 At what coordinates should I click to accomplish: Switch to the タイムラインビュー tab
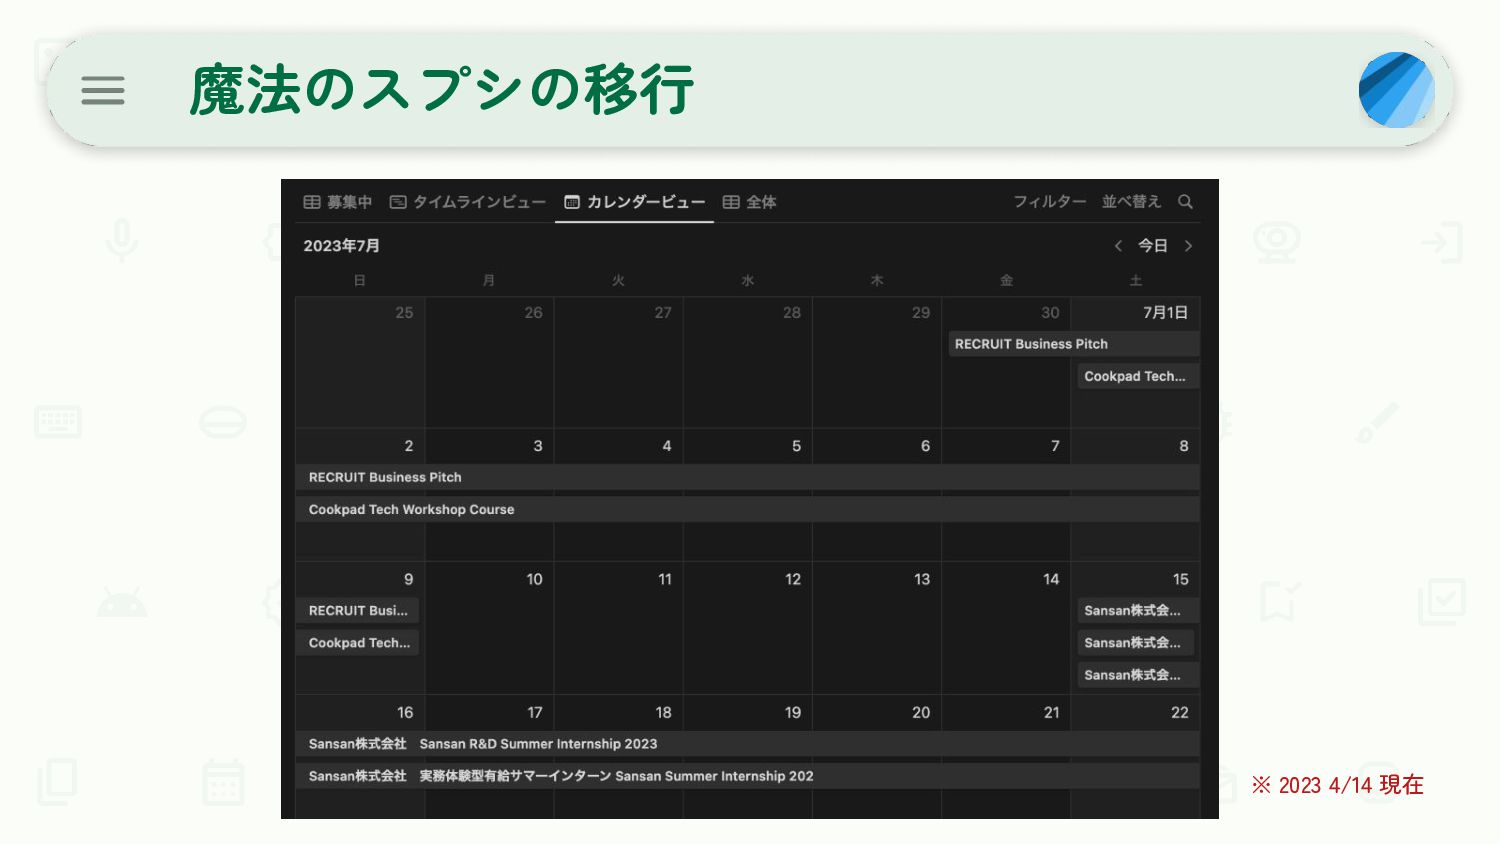pyautogui.click(x=468, y=202)
